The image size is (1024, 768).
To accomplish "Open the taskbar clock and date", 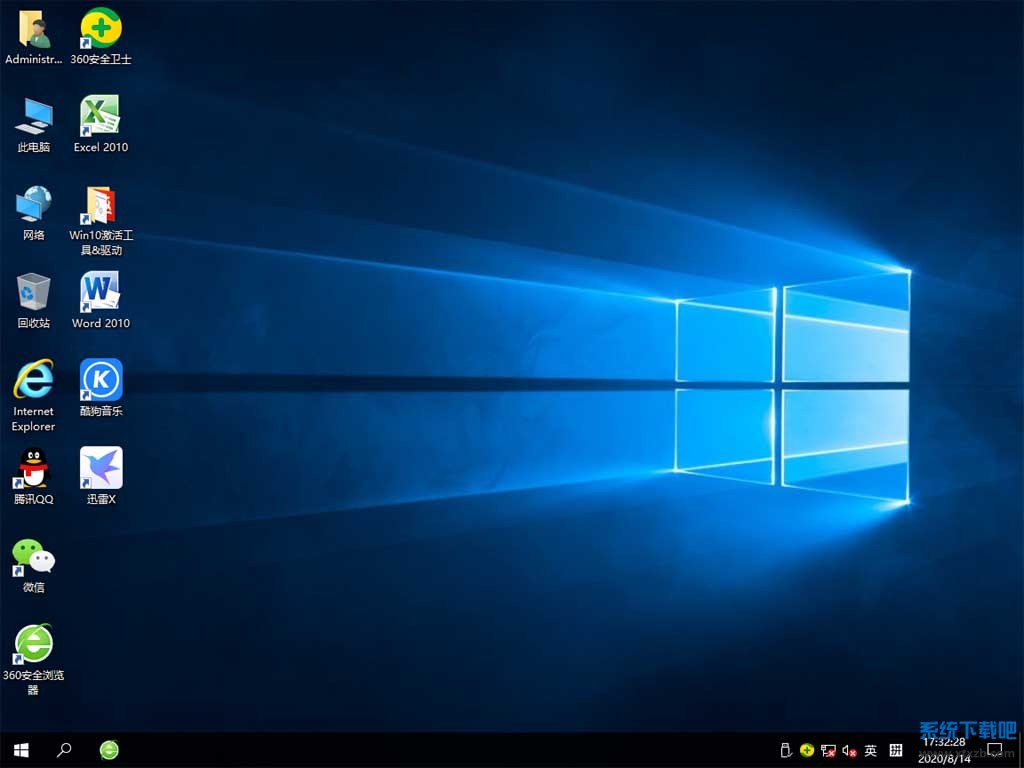I will click(944, 750).
